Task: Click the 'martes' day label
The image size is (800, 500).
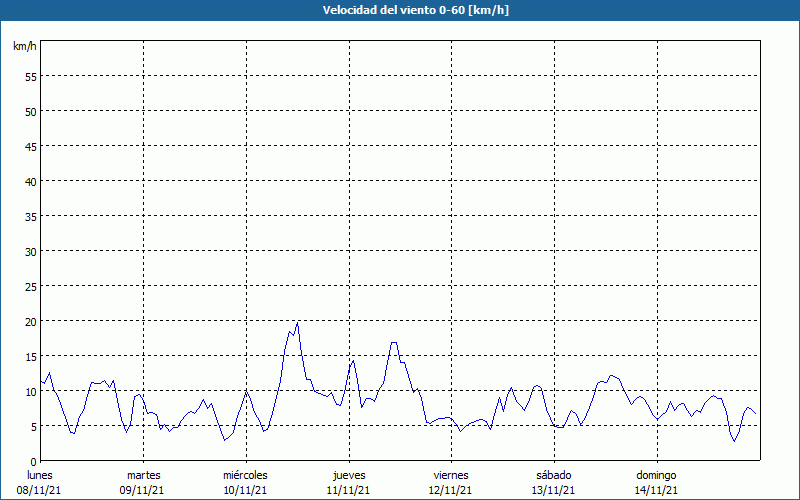Action: pyautogui.click(x=143, y=475)
